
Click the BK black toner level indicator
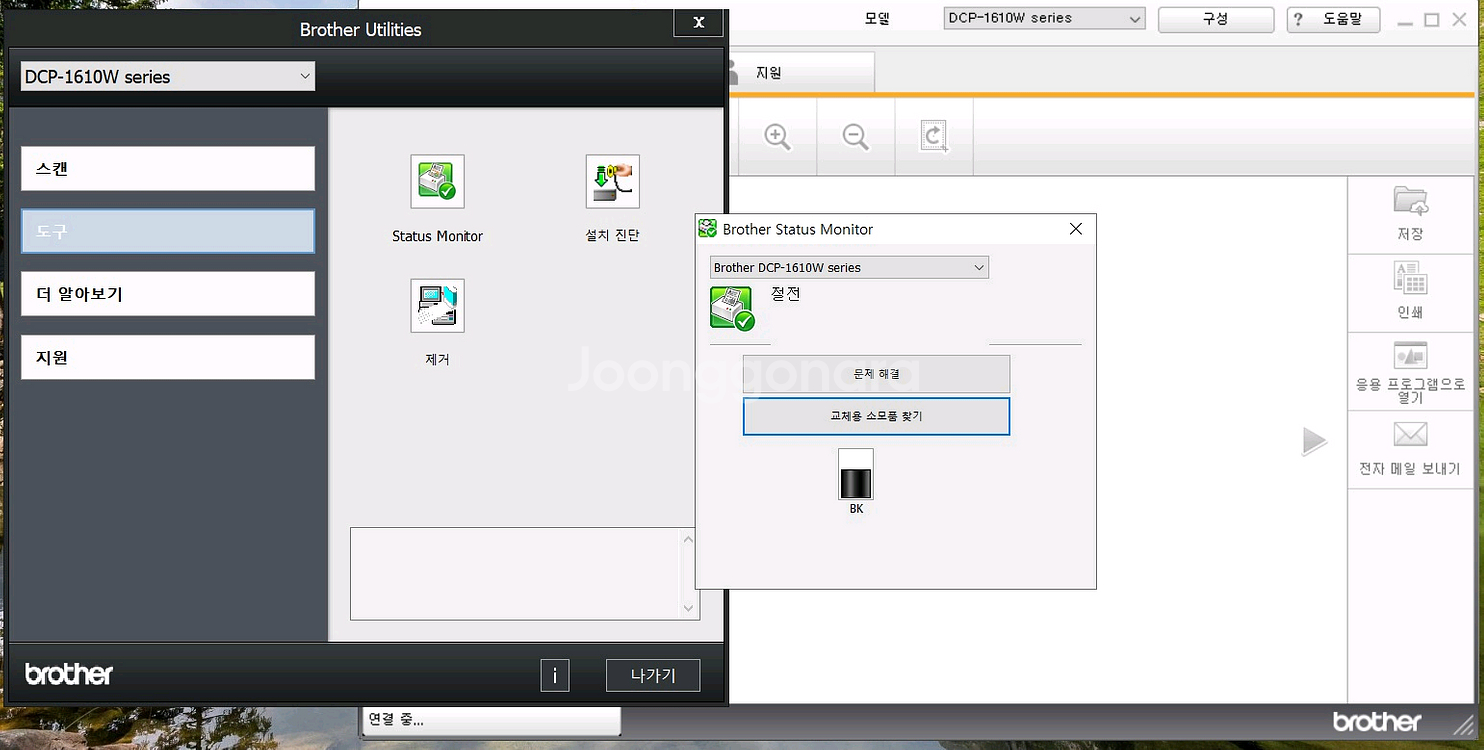[855, 474]
